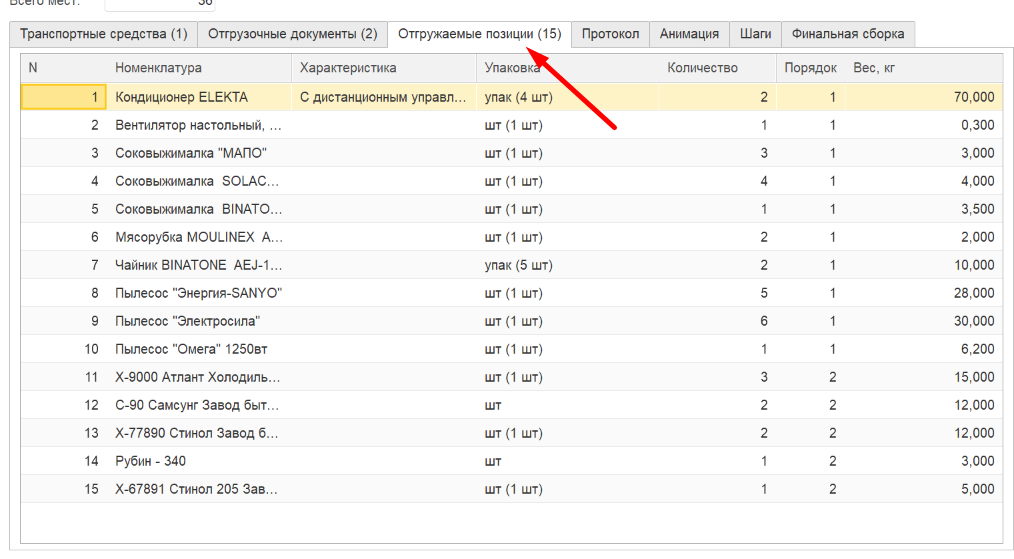Select Пылесос "Электросила" row
This screenshot has height=559, width=1014.
point(512,321)
